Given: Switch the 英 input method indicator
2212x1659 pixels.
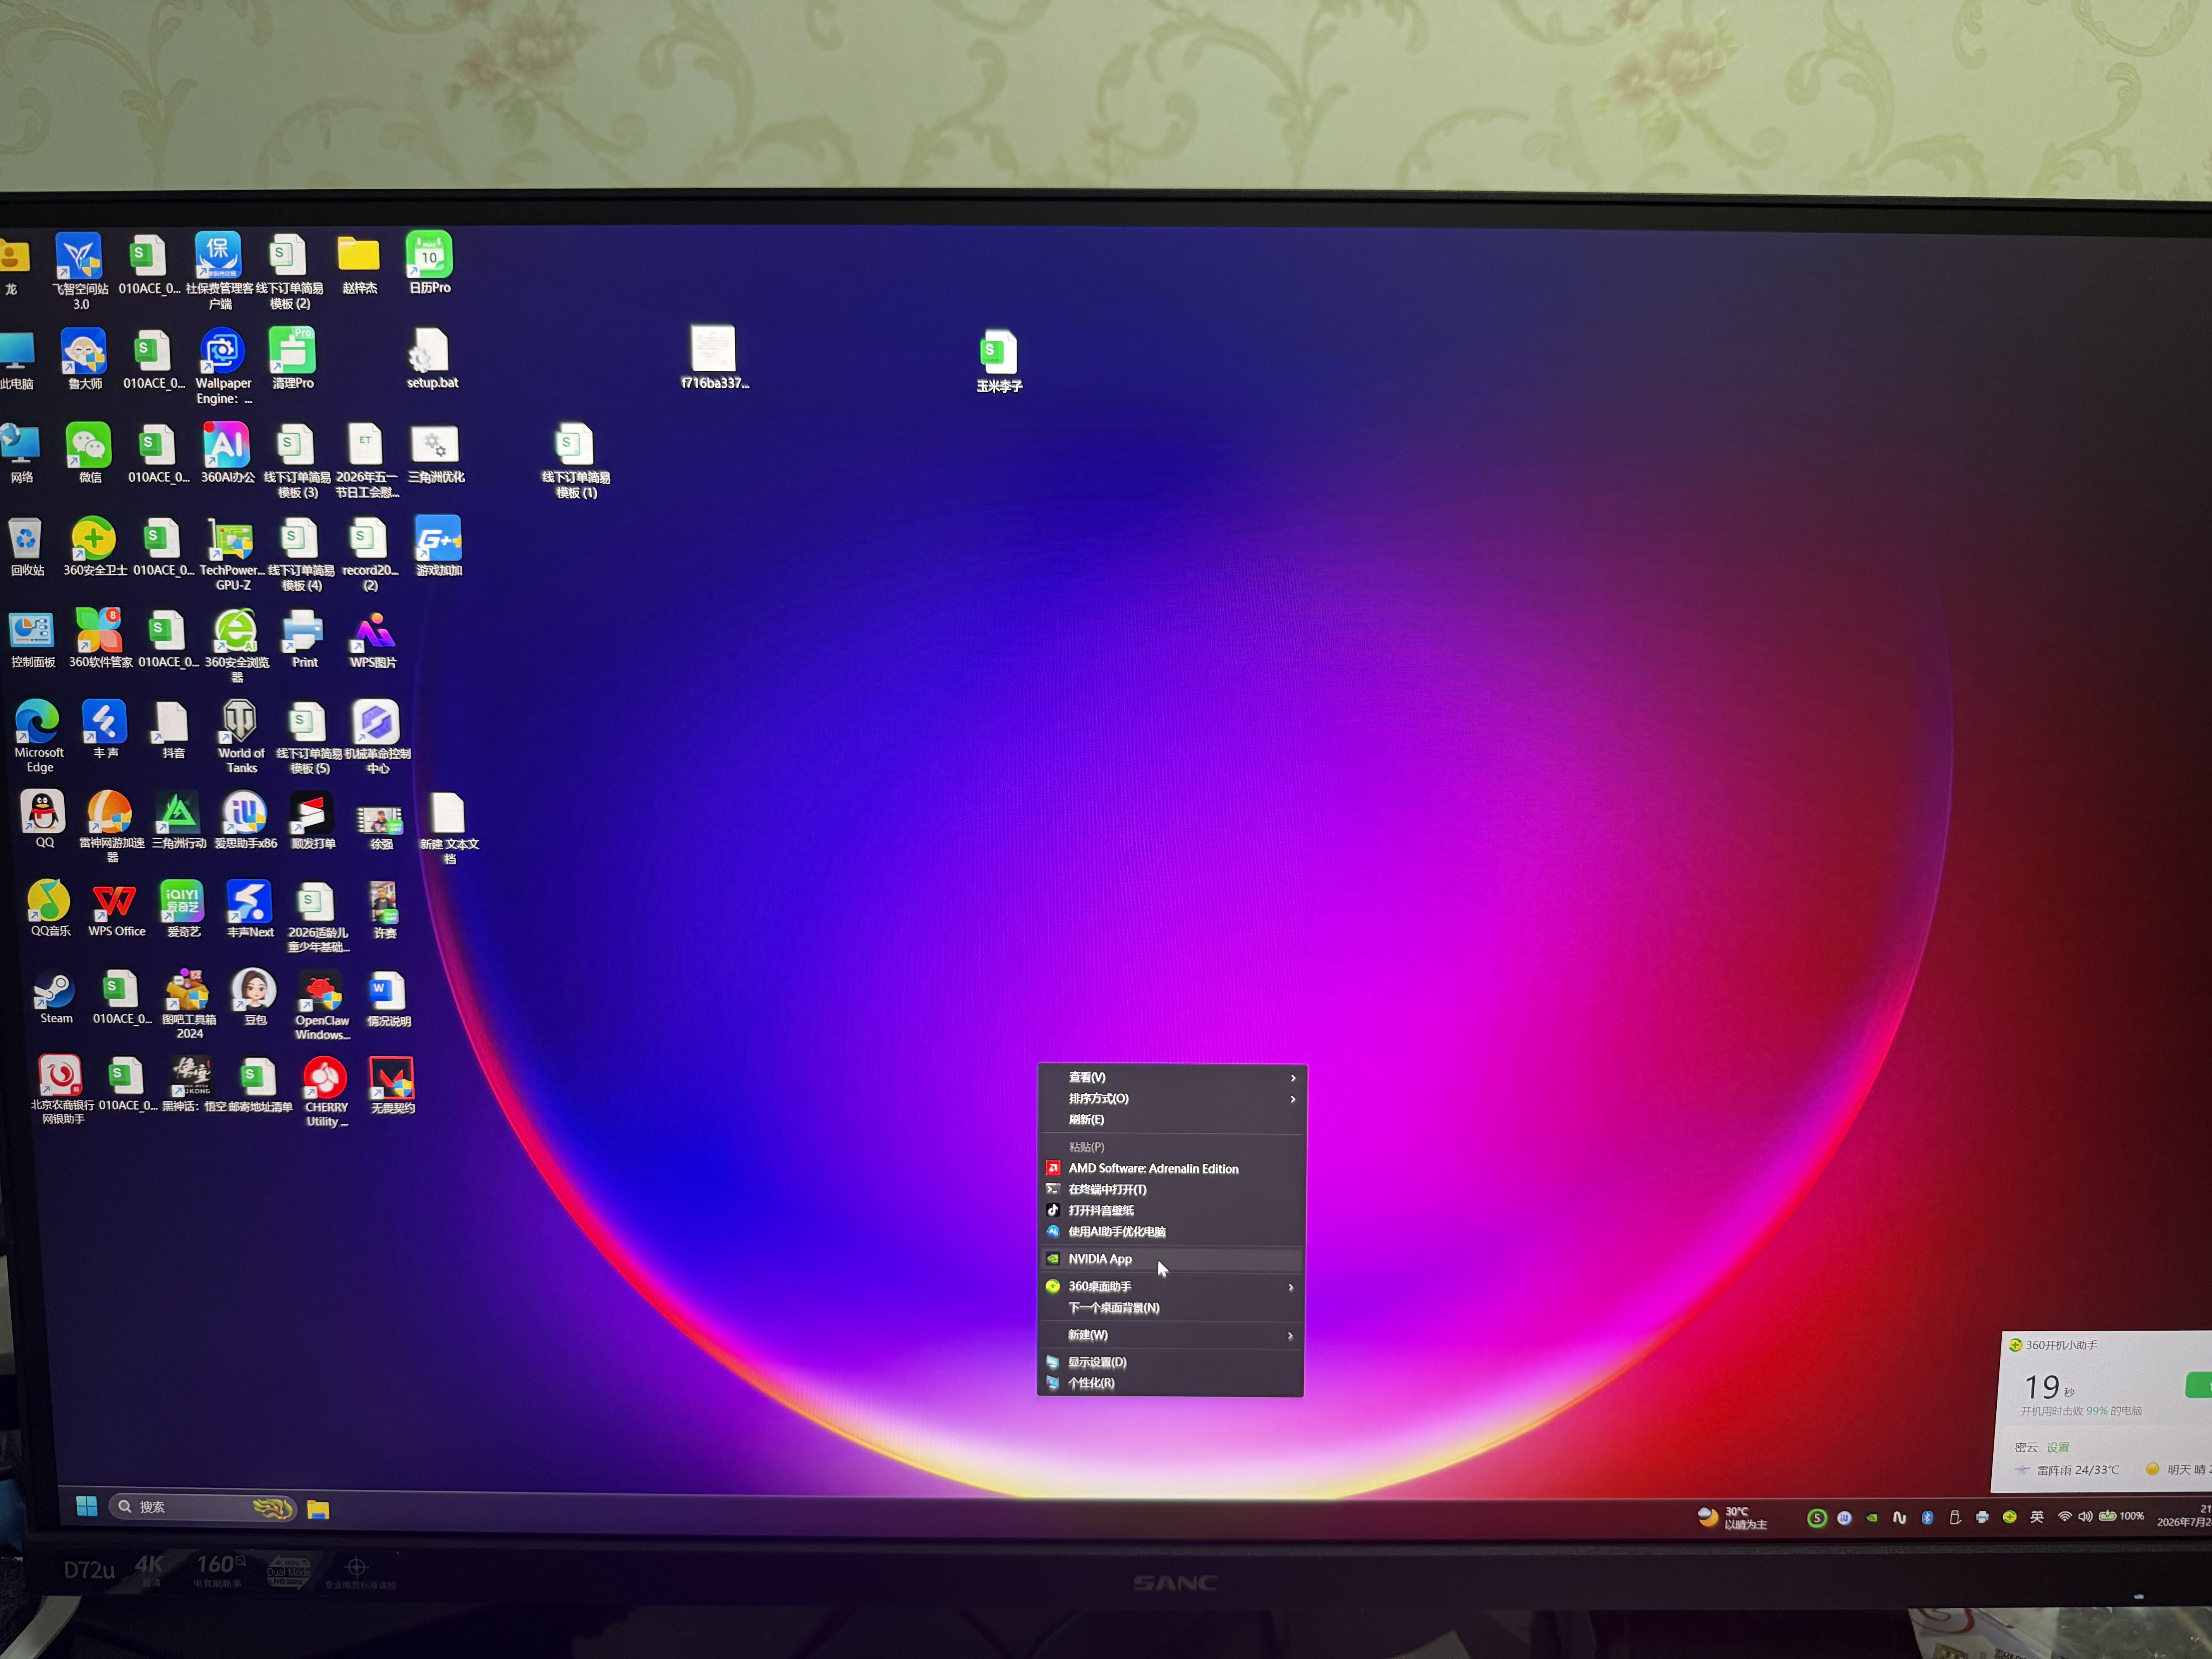Looking at the screenshot, I should (2037, 1517).
